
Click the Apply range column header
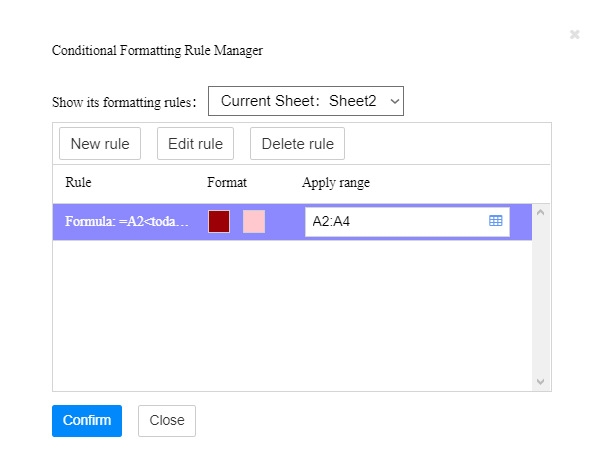pyautogui.click(x=336, y=183)
